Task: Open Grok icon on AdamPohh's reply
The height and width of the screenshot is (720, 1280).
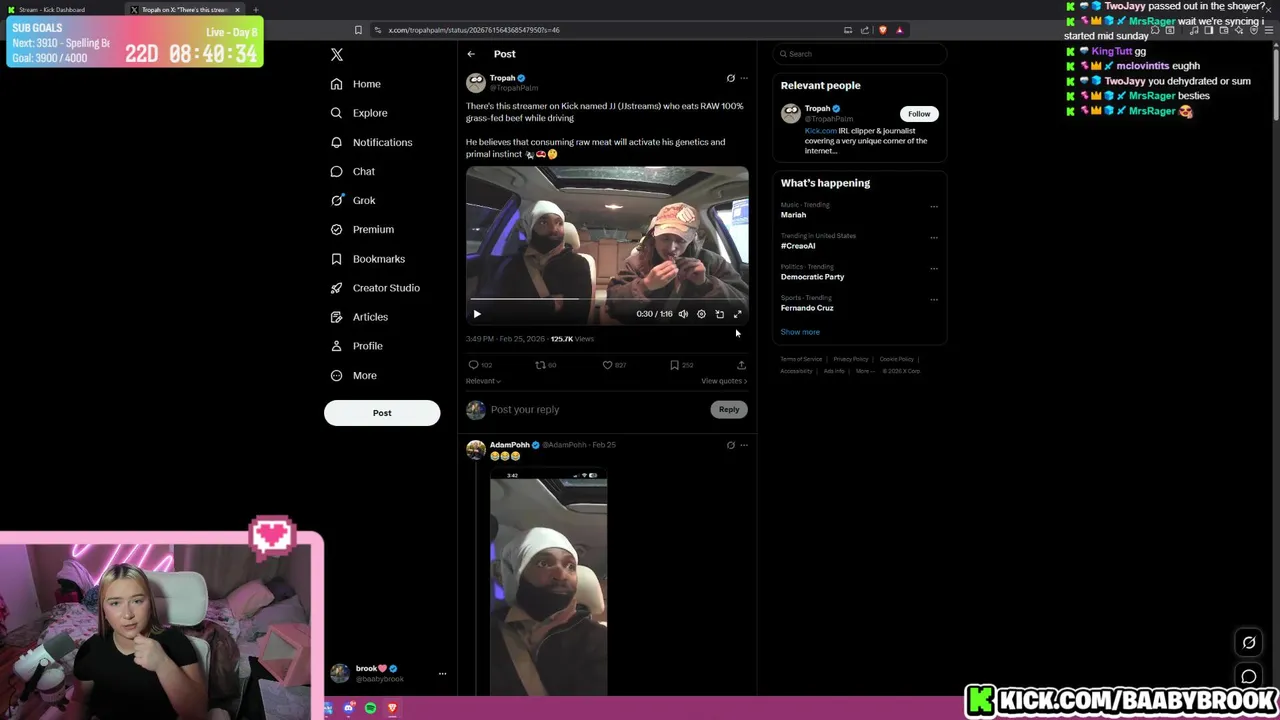Action: tap(730, 445)
